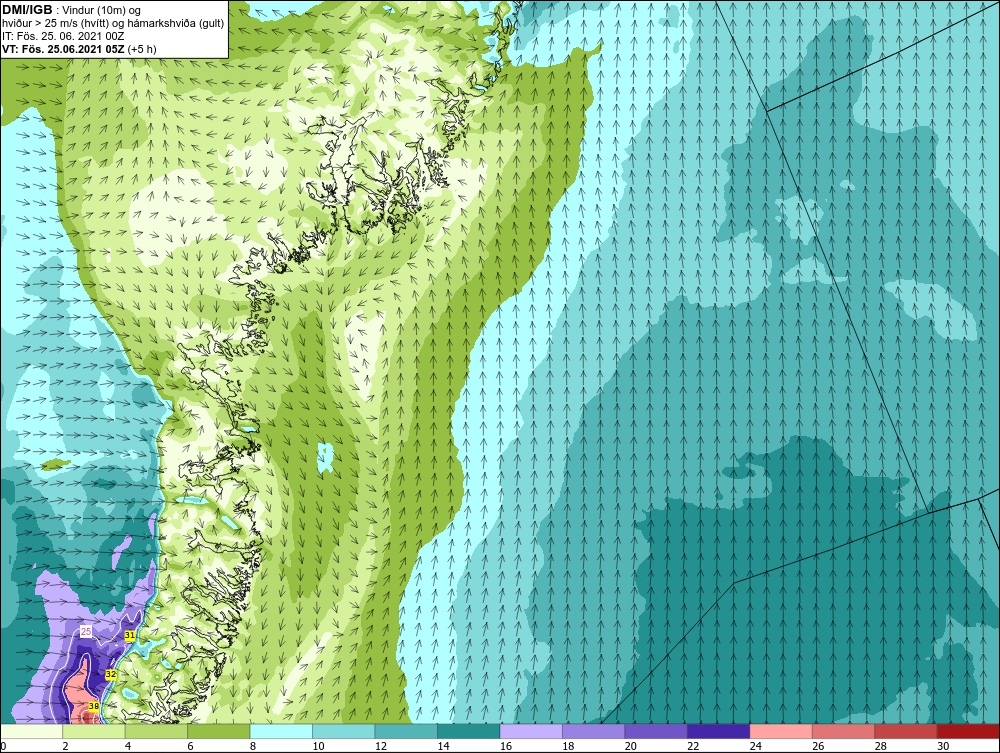Click the "30" value on the legend scale
The image size is (1000, 753).
(x=944, y=746)
